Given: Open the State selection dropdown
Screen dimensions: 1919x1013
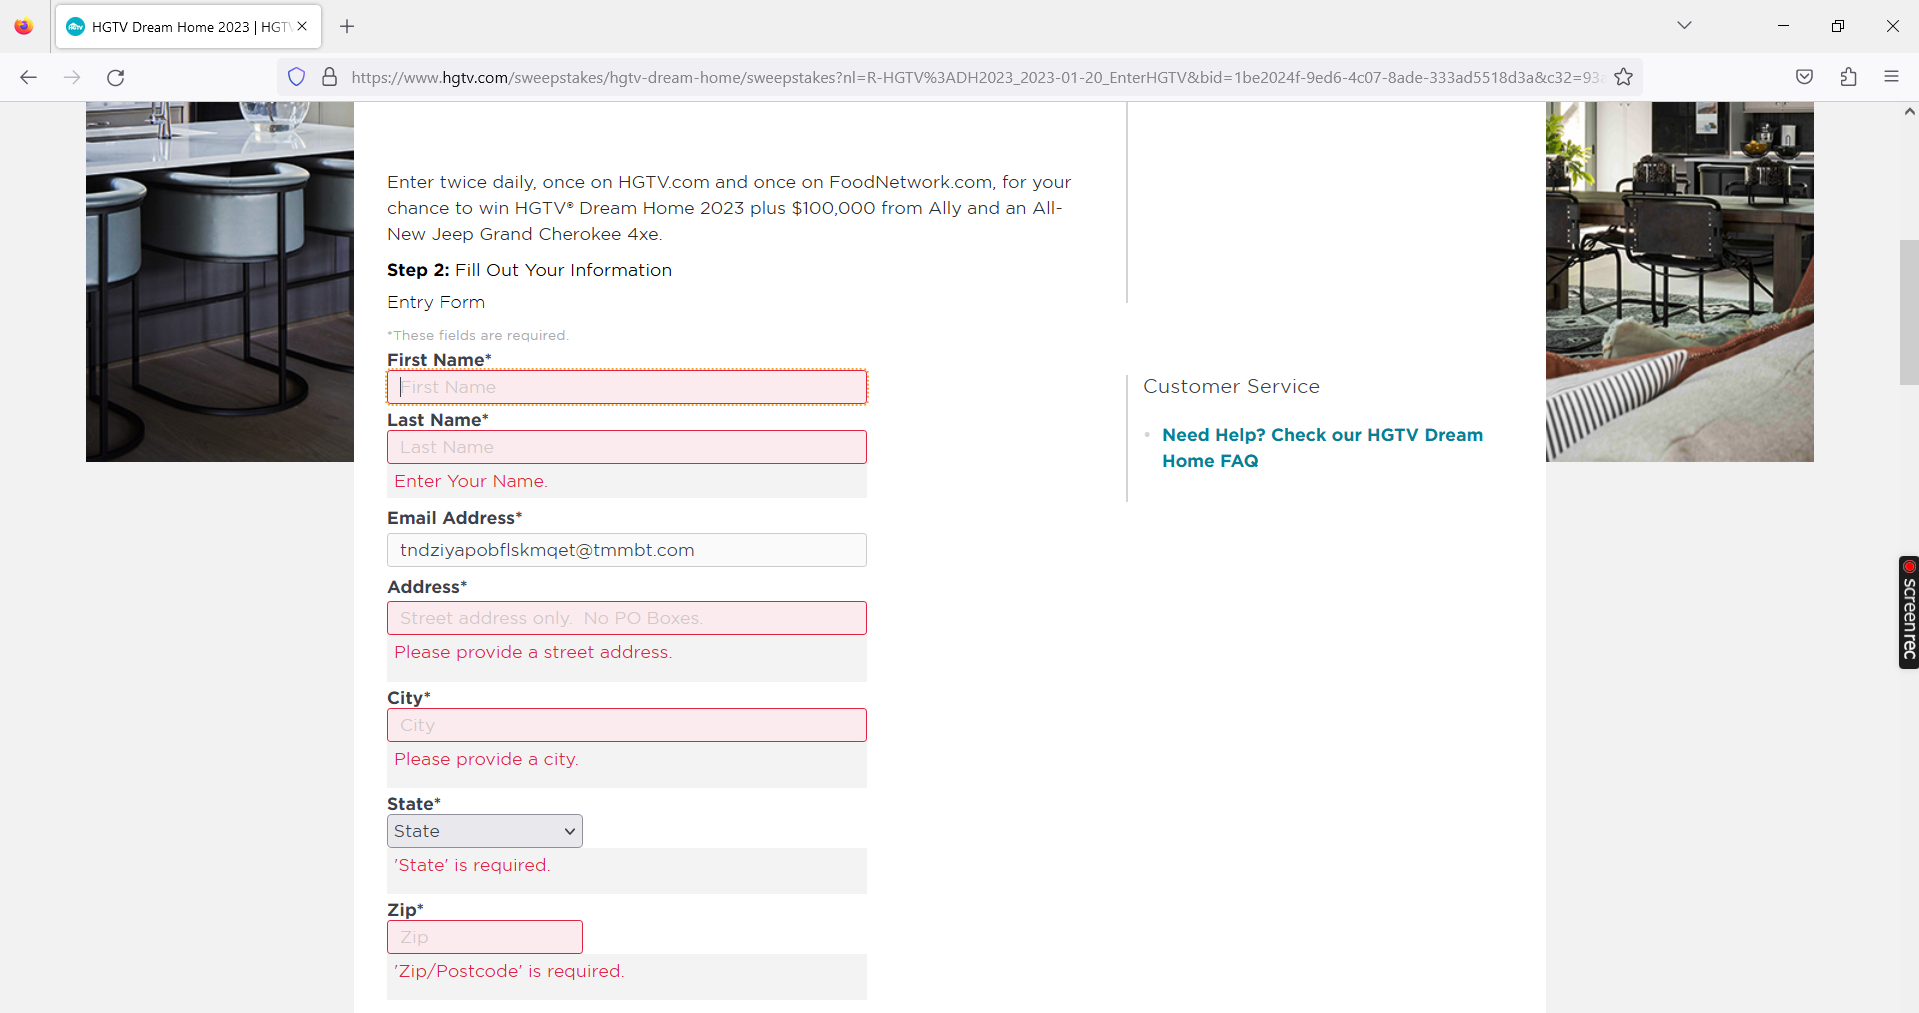Looking at the screenshot, I should [484, 830].
